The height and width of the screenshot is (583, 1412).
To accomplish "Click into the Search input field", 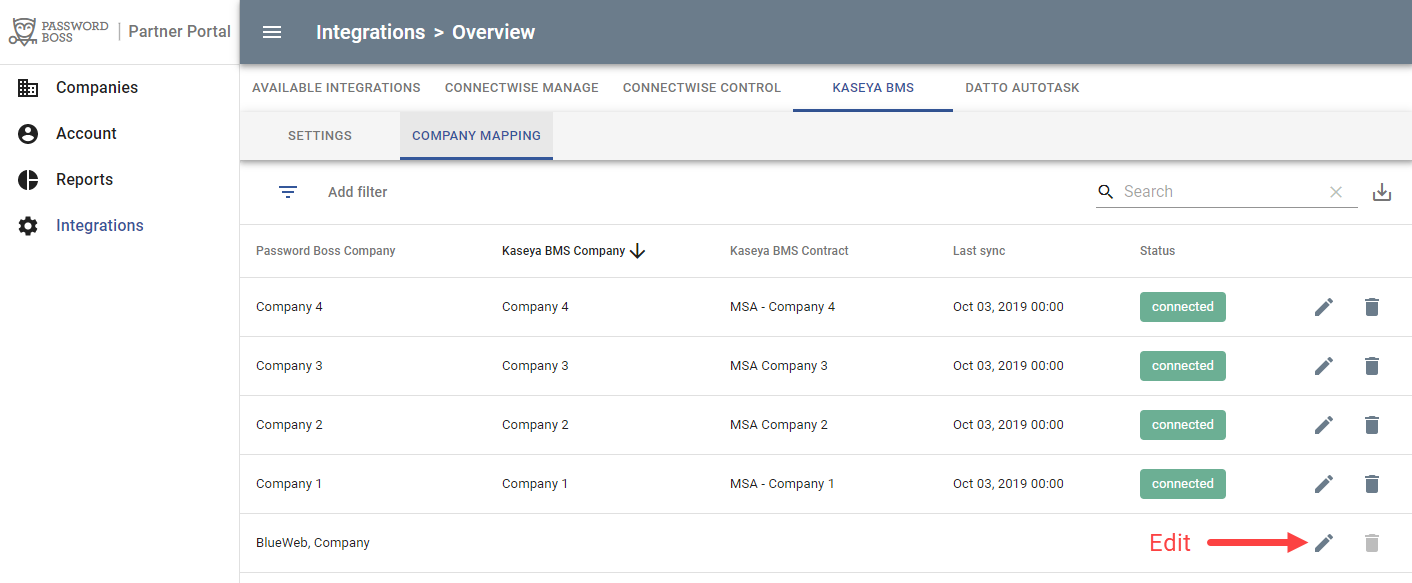I will [x=1220, y=192].
